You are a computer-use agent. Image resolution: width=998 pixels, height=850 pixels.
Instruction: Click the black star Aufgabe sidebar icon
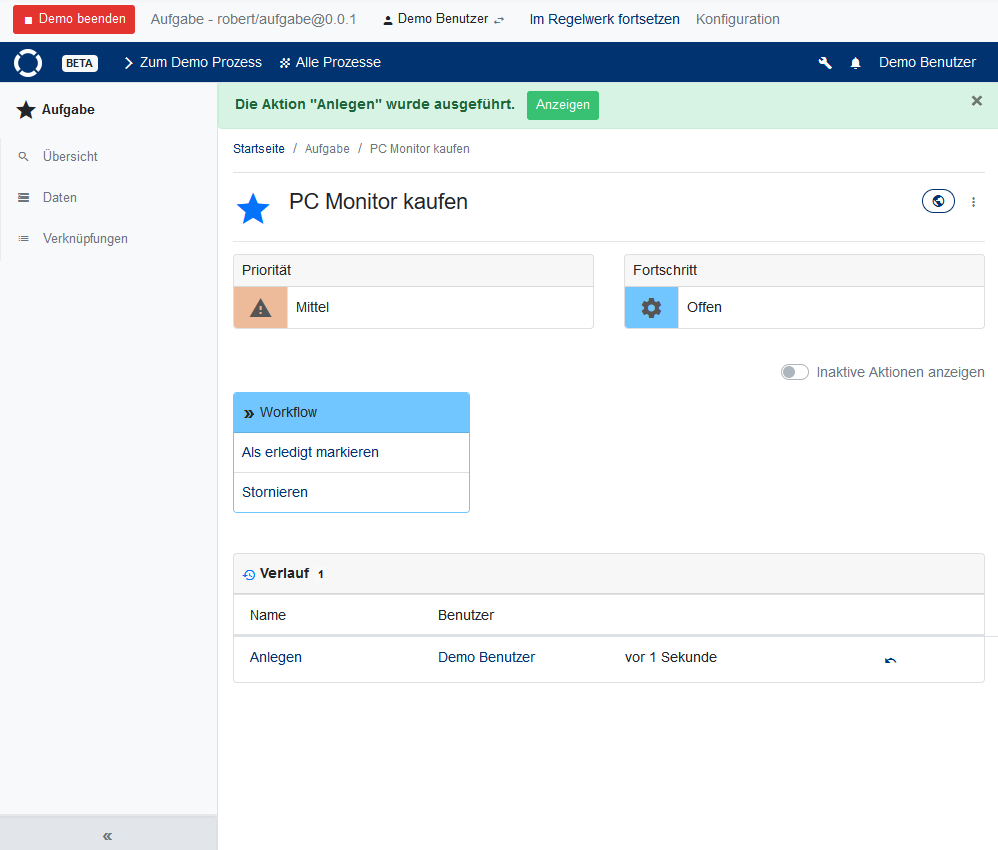point(25,110)
